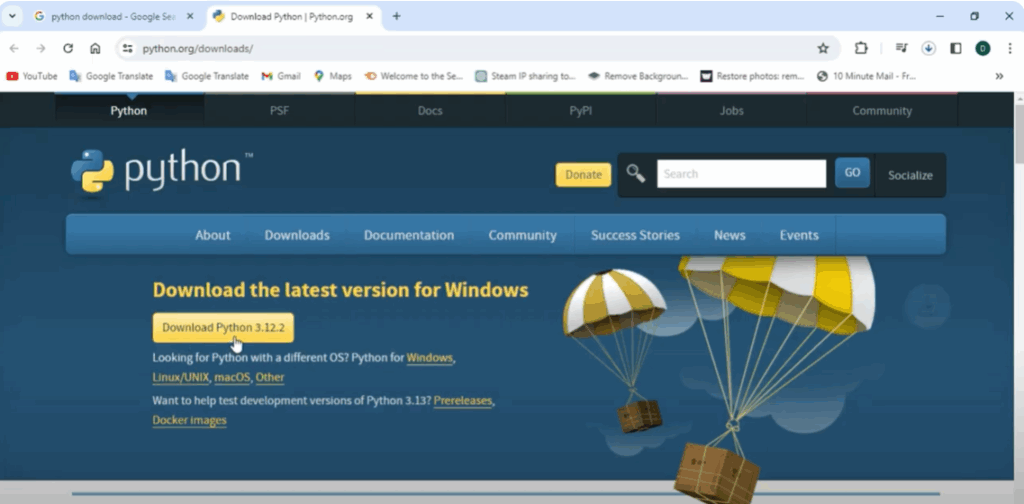Open the tab search chevron

coord(12,16)
